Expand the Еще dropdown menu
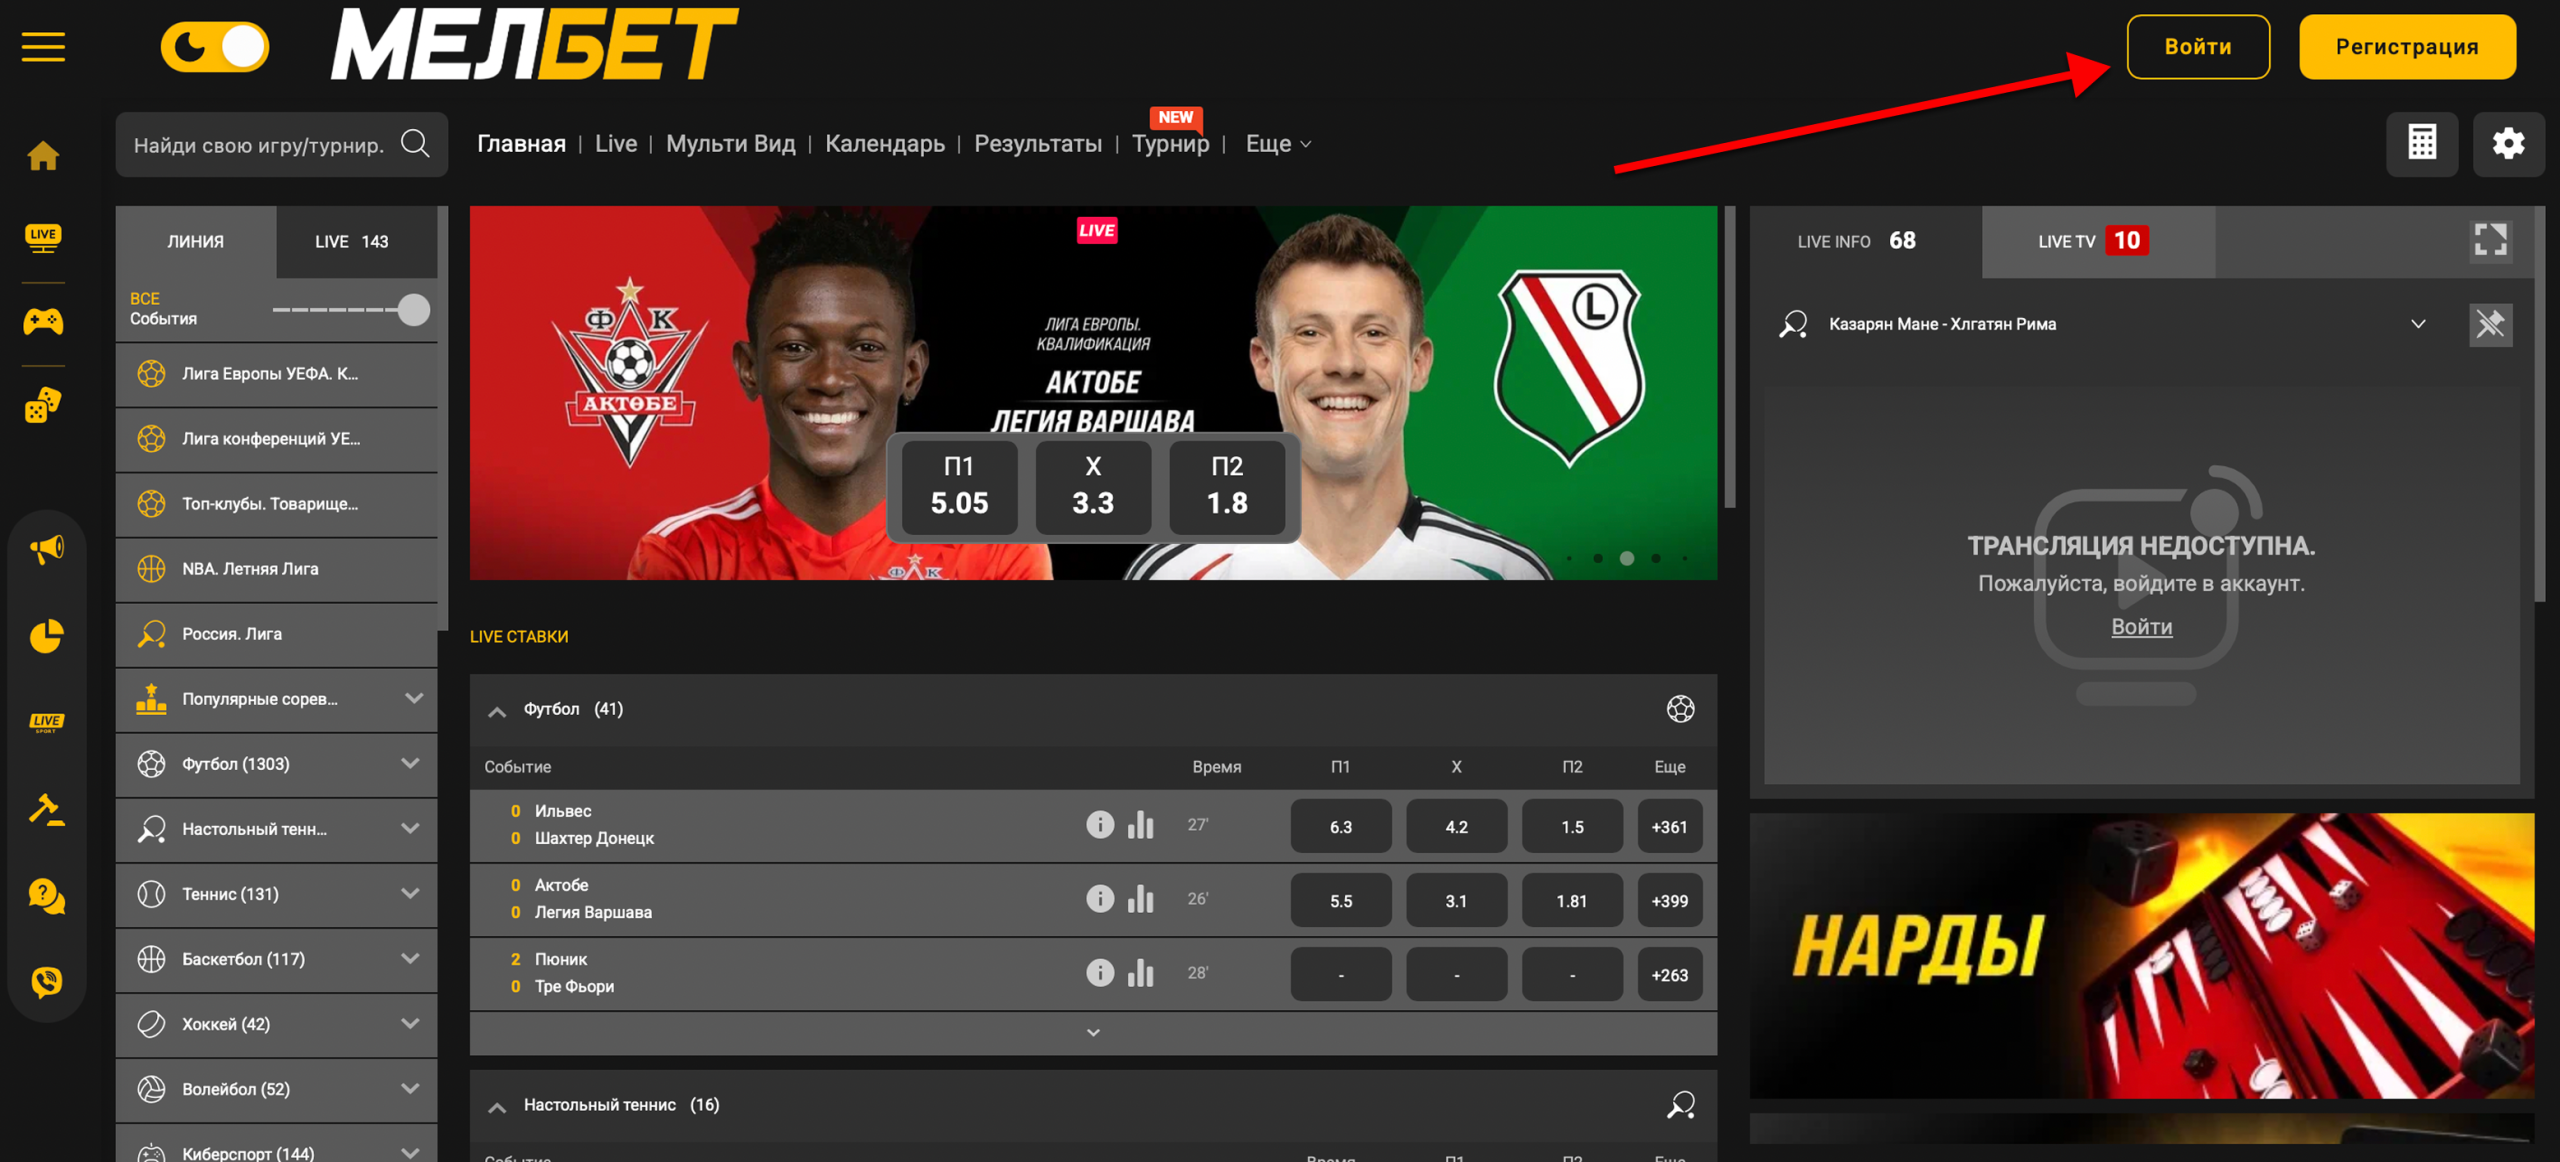This screenshot has height=1162, width=2560. pyautogui.click(x=1278, y=144)
